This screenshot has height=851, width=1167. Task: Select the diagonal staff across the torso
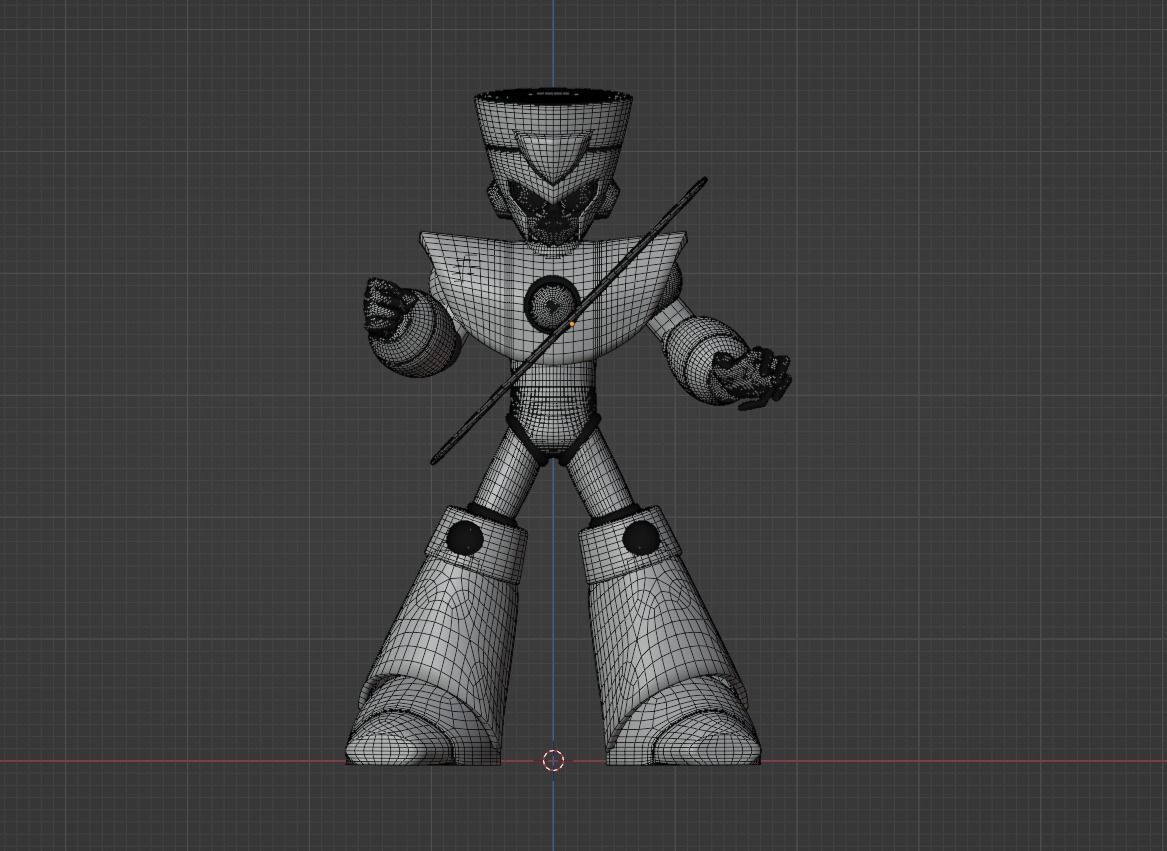[x=569, y=321]
